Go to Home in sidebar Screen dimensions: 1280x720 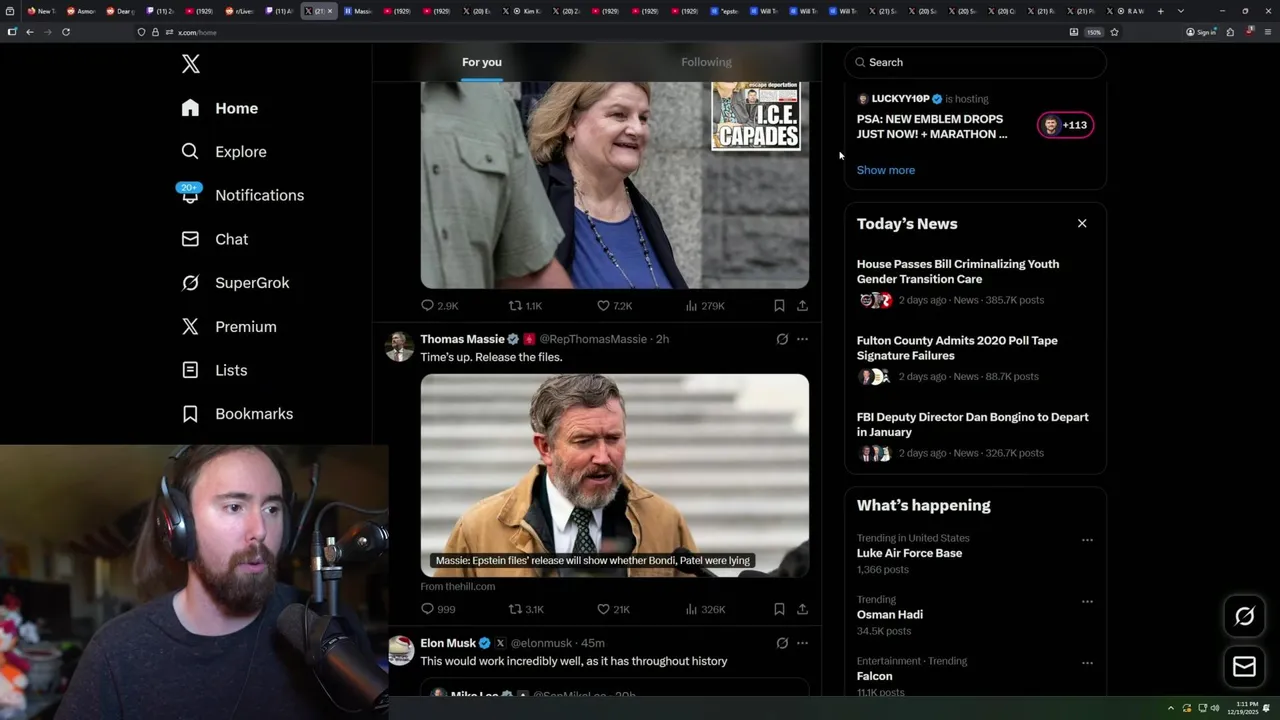click(220, 108)
